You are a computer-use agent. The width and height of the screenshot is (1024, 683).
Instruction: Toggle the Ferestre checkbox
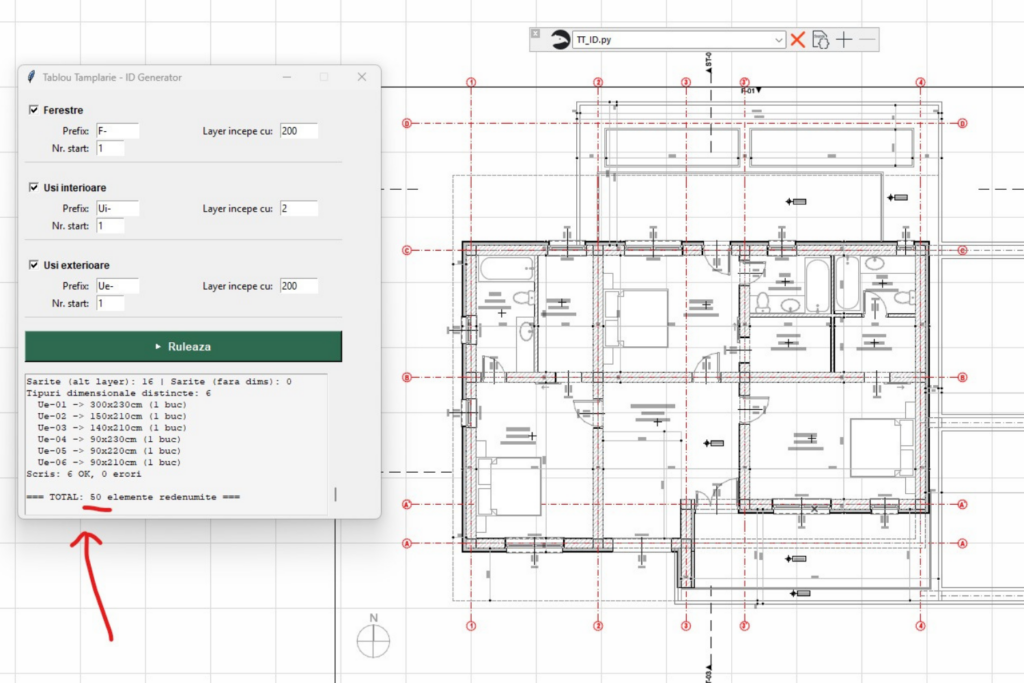click(34, 110)
